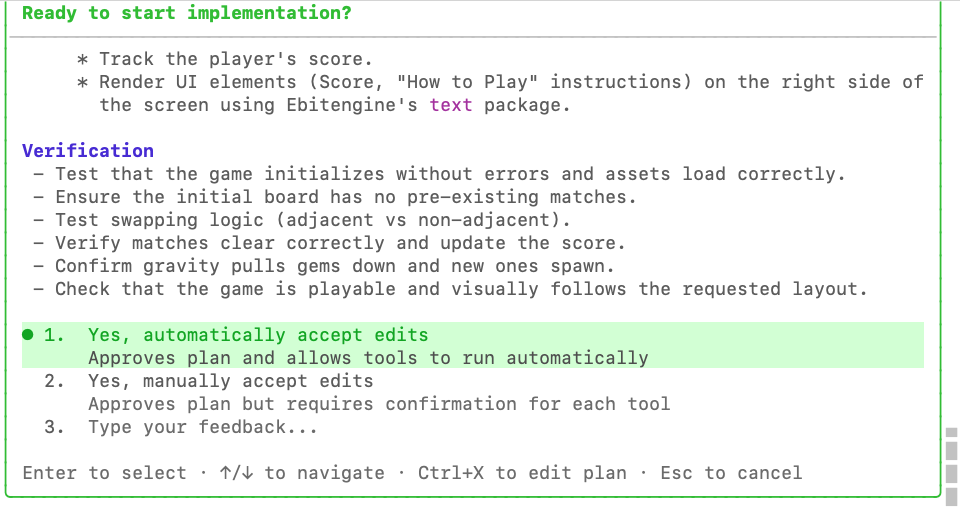960x514 pixels.
Task: Select "Yes, automatically accept edits" option
Action: 257,335
